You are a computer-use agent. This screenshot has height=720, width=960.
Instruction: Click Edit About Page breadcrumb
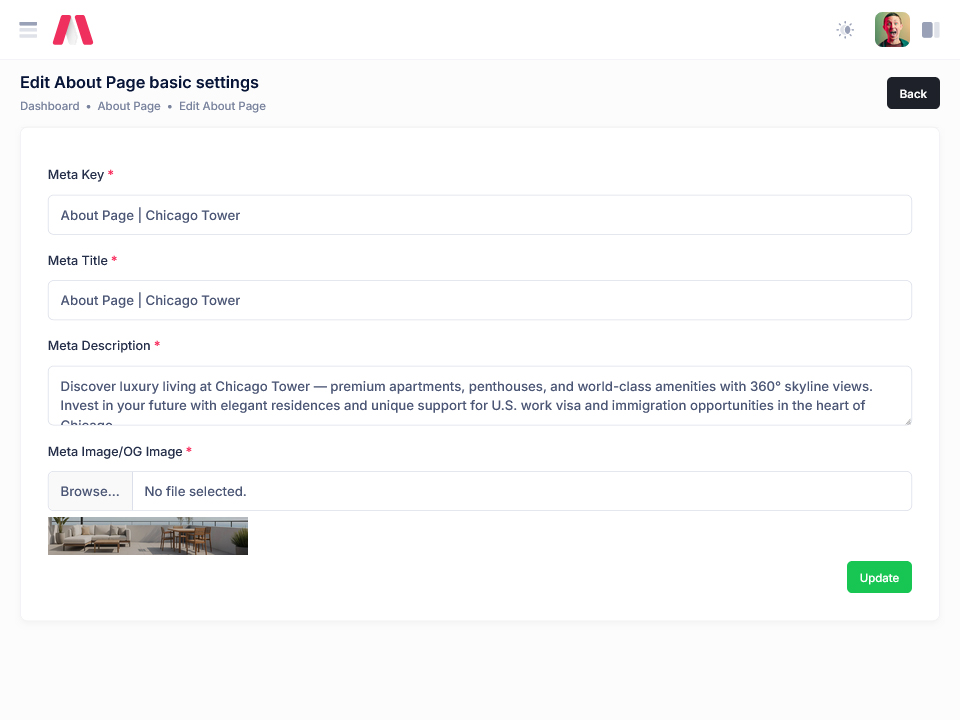coord(222,106)
